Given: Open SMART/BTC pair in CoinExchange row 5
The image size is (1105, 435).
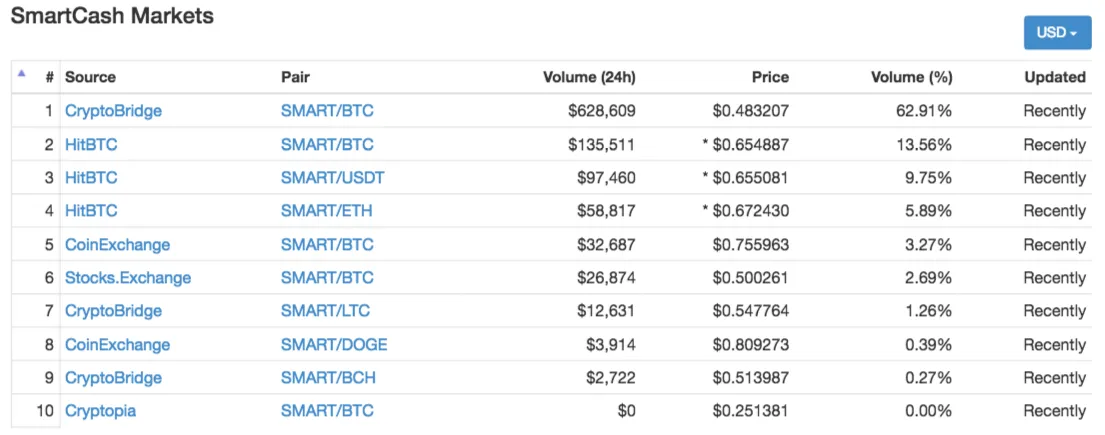Looking at the screenshot, I should pyautogui.click(x=327, y=245).
